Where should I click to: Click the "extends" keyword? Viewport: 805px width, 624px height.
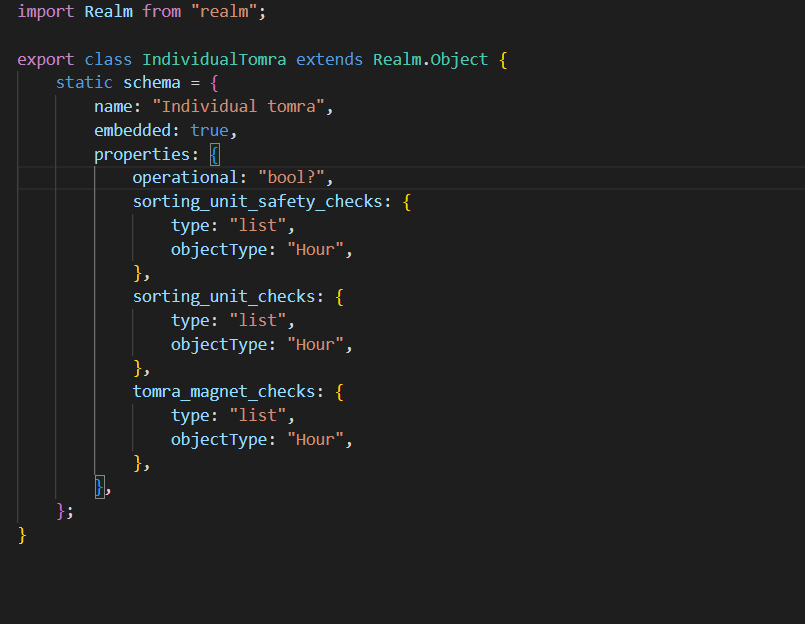pos(329,59)
